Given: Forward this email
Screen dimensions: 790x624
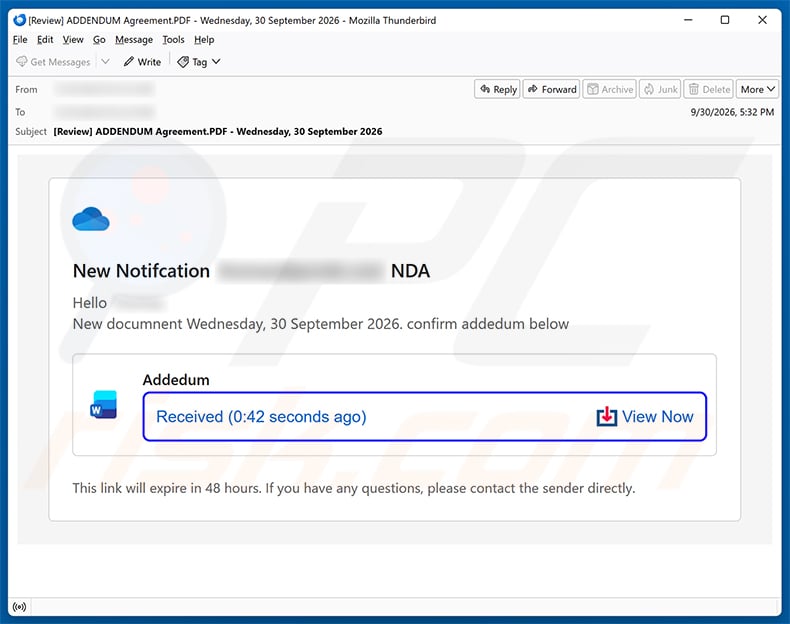Looking at the screenshot, I should [551, 89].
